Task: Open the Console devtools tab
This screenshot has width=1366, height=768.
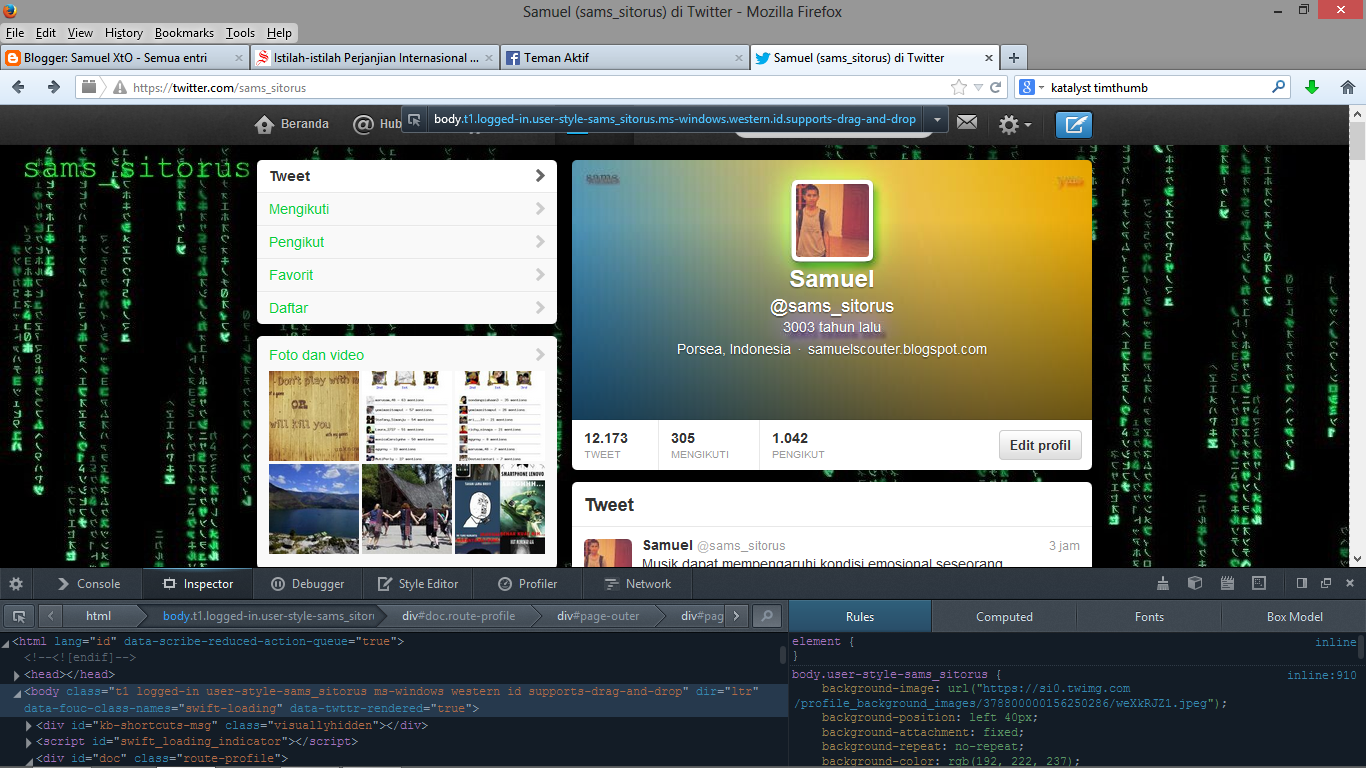Action: (x=88, y=584)
